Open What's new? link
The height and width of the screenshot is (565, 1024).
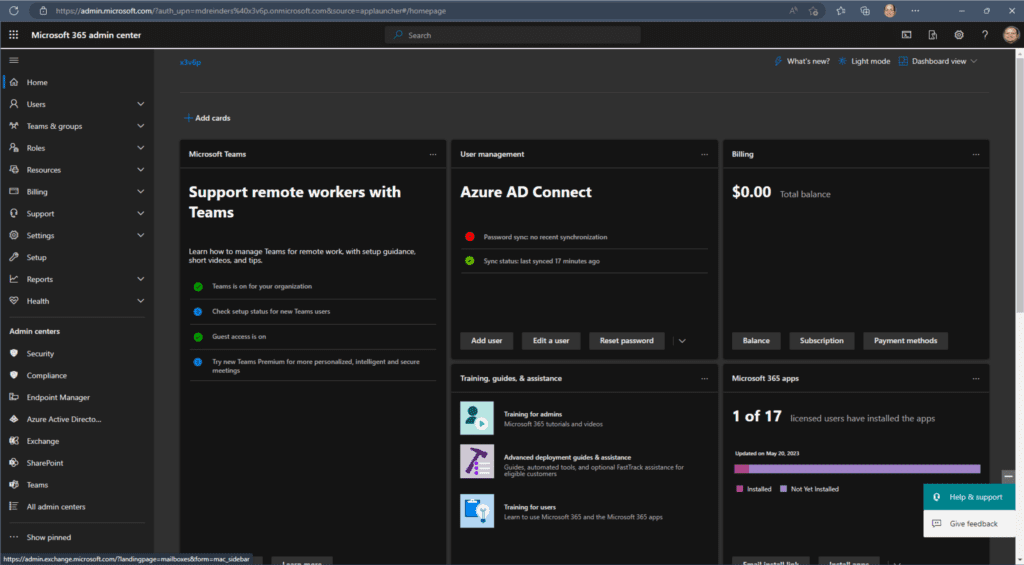coord(802,61)
